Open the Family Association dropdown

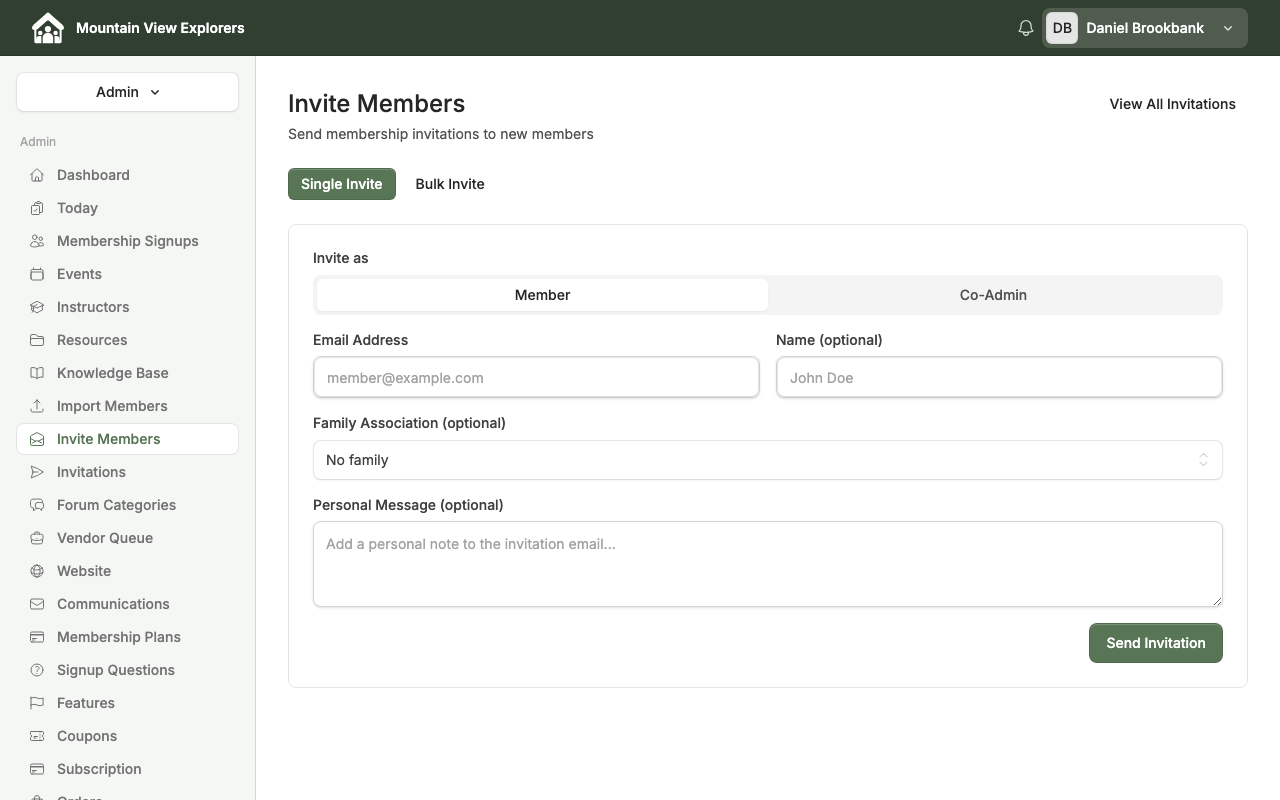768,460
